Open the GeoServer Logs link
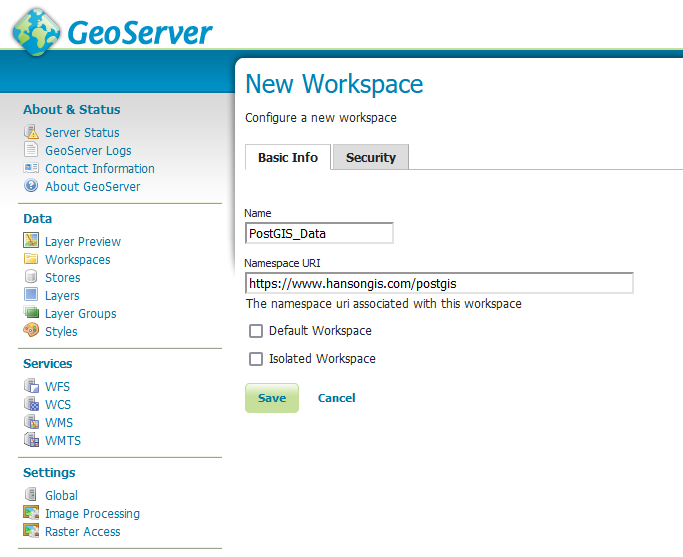Screen dimensions: 683x557 (x=88, y=151)
